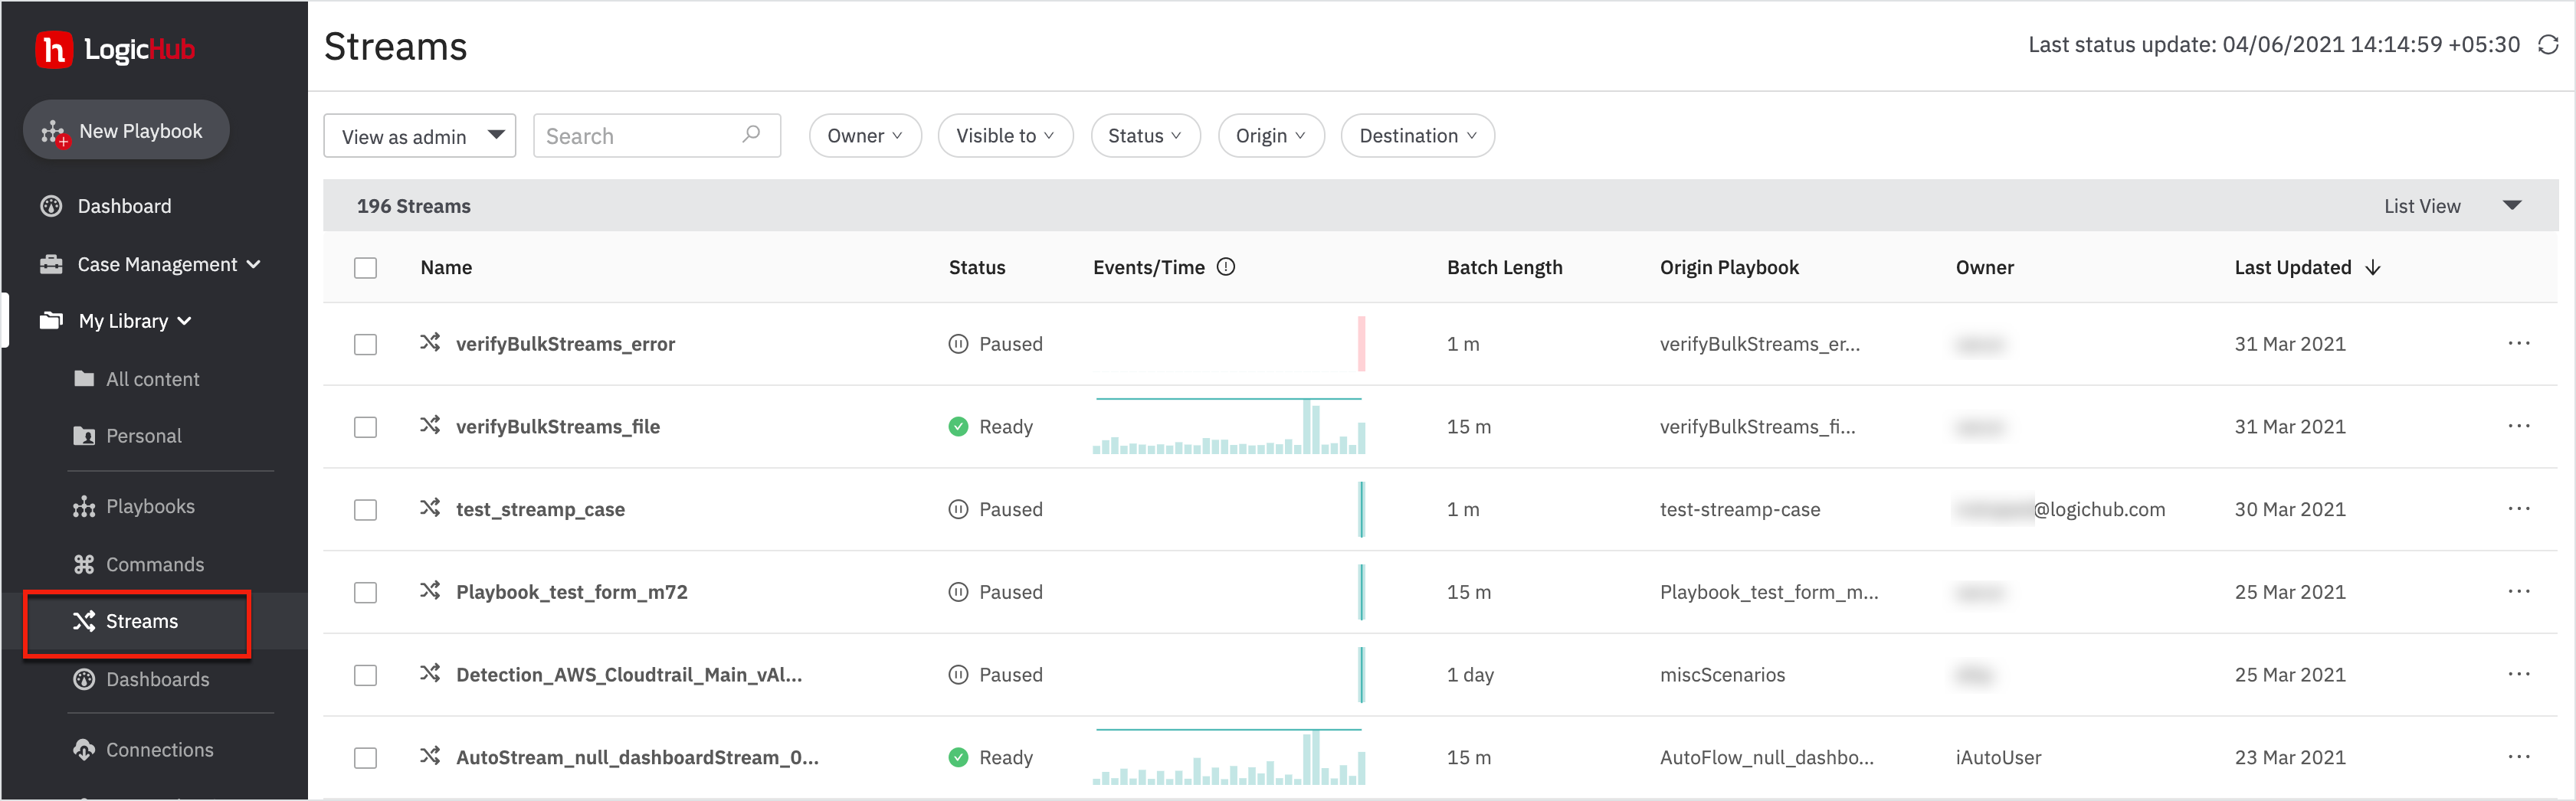Open the Playbook_test_form_m72 stream link
Viewport: 2576px width, 801px height.
tap(572, 592)
